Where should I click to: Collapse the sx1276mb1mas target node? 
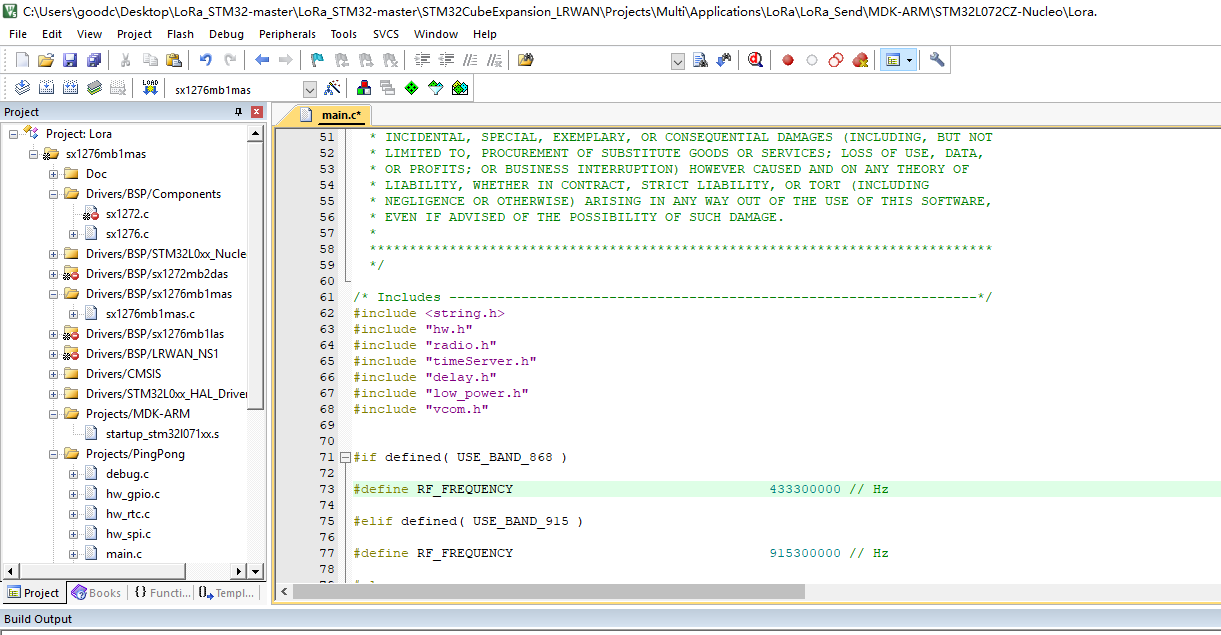pyautogui.click(x=34, y=154)
